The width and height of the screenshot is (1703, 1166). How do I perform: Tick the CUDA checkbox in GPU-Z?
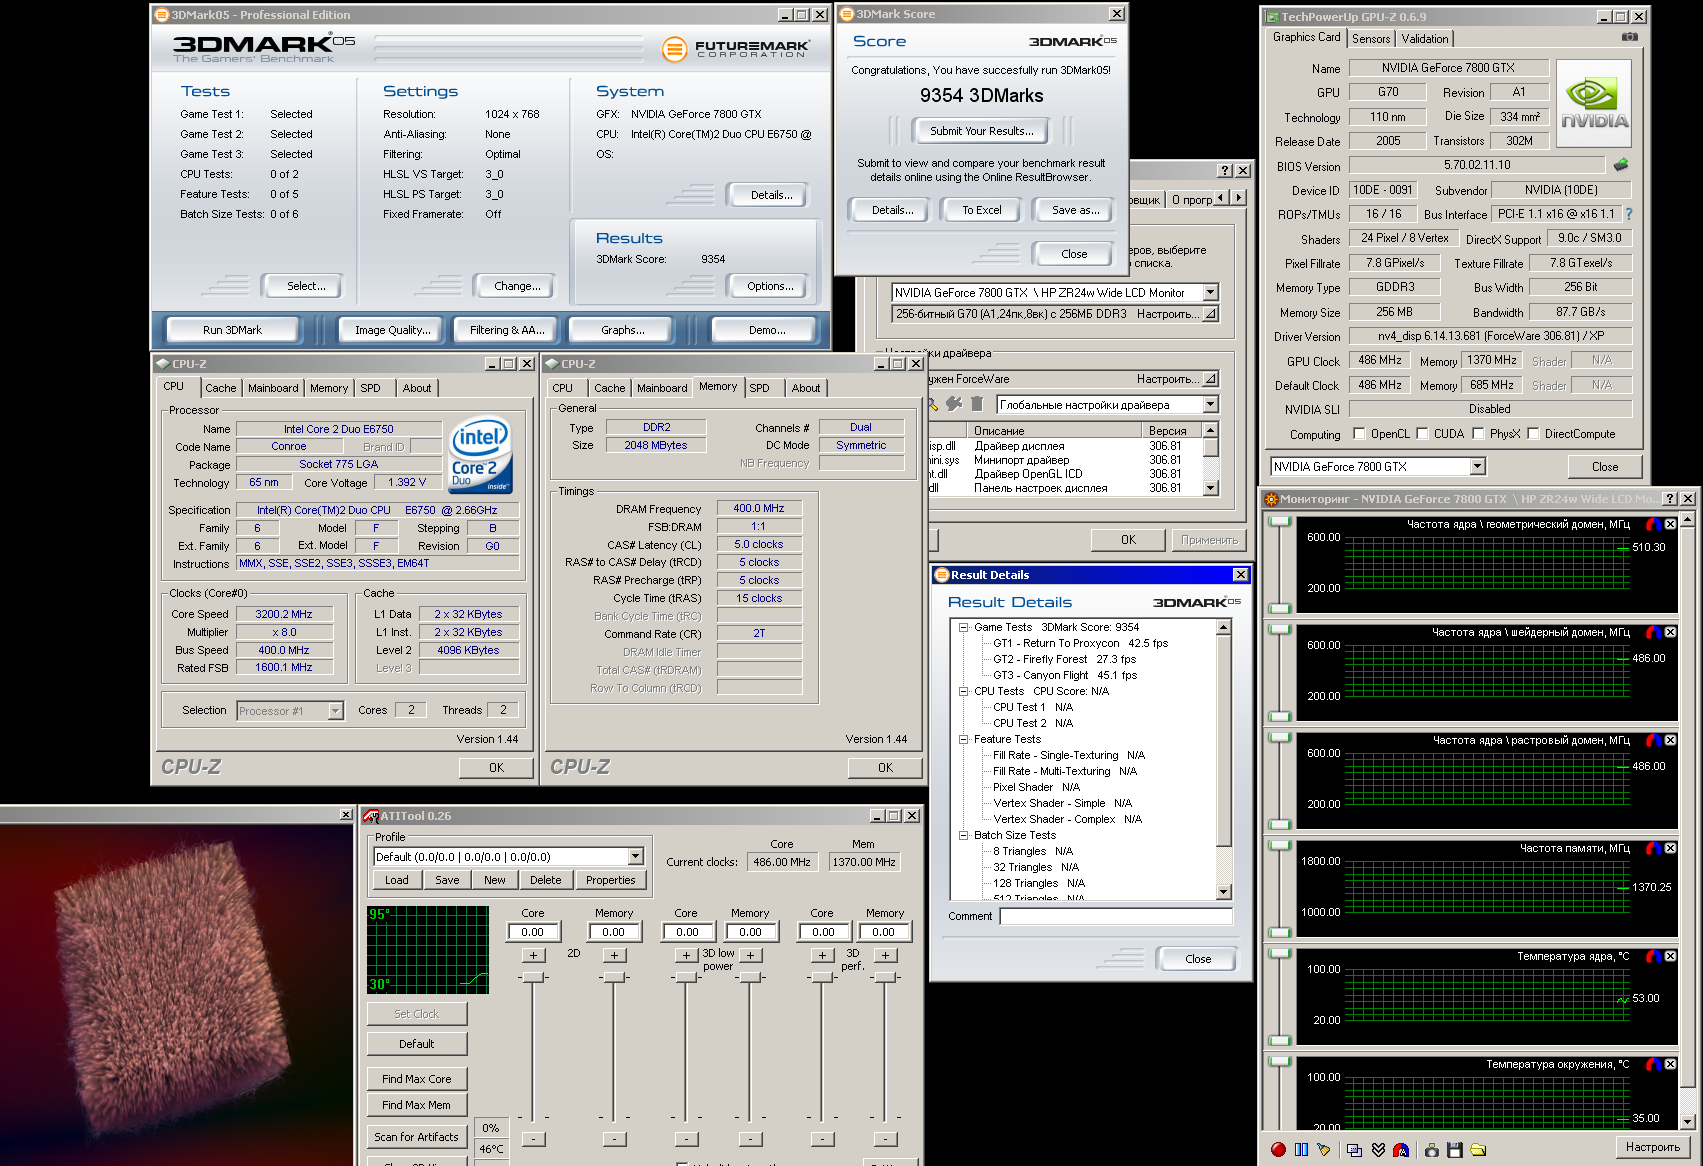(x=1422, y=434)
